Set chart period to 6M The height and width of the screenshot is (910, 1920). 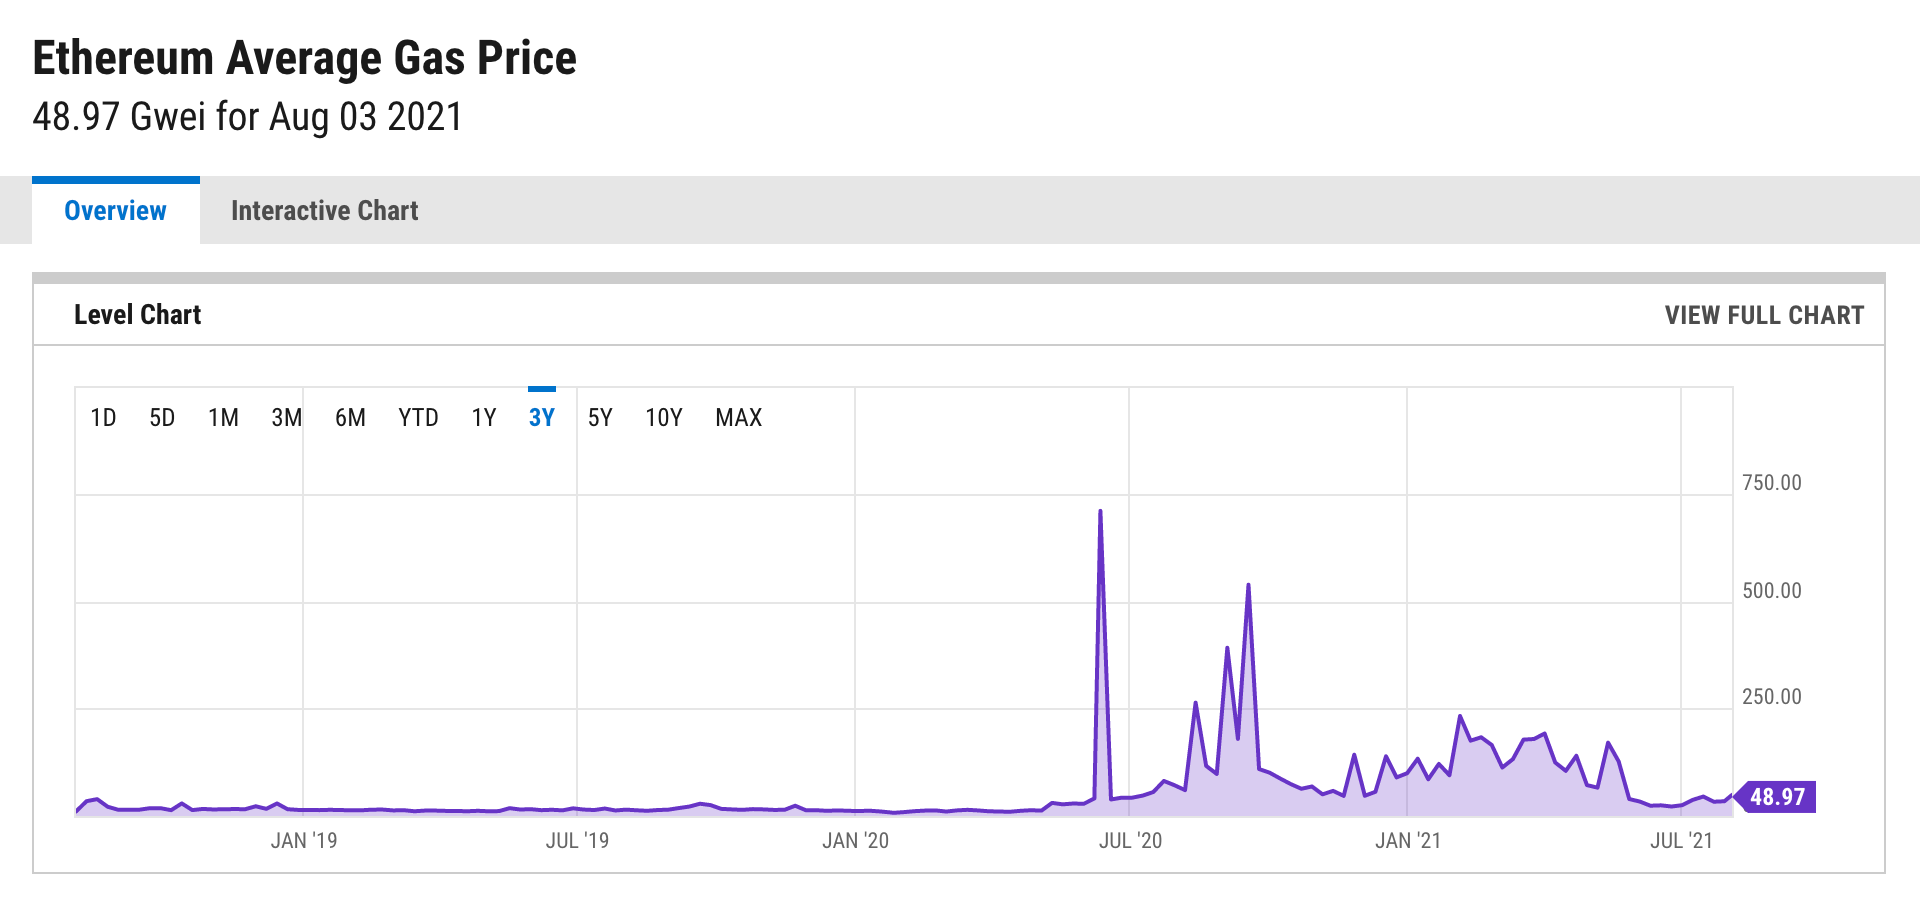pyautogui.click(x=350, y=418)
